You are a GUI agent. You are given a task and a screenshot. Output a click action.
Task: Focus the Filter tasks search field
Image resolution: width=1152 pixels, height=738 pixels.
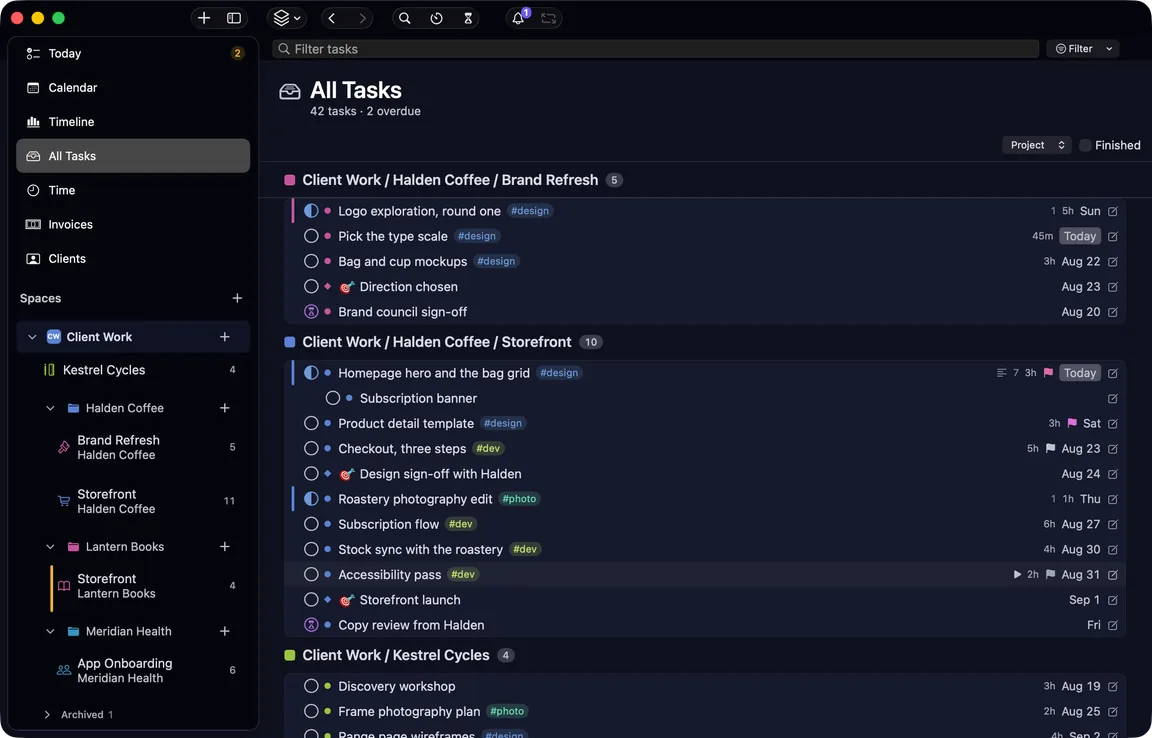click(x=655, y=49)
